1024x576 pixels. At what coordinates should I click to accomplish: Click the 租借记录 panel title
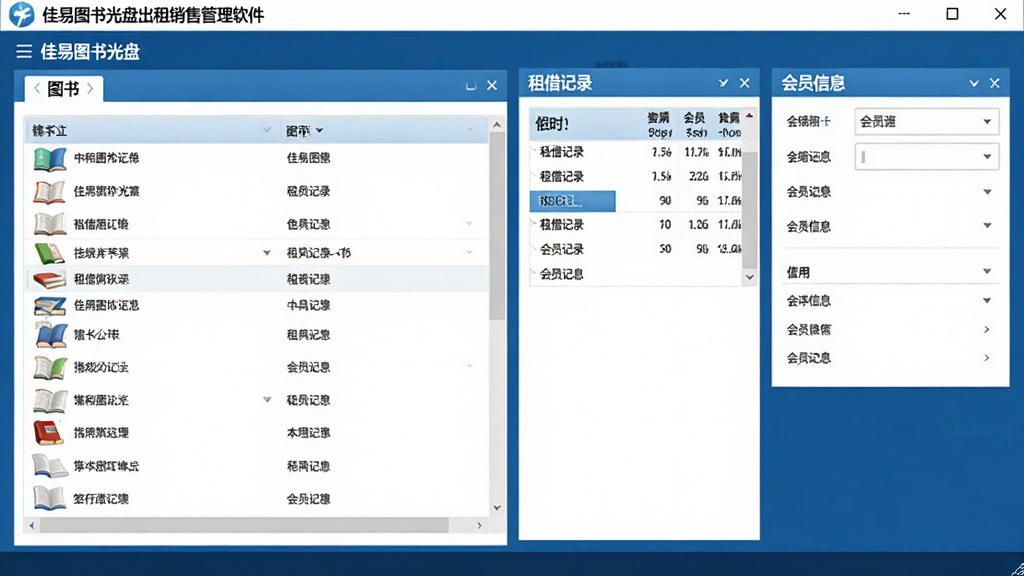[560, 83]
